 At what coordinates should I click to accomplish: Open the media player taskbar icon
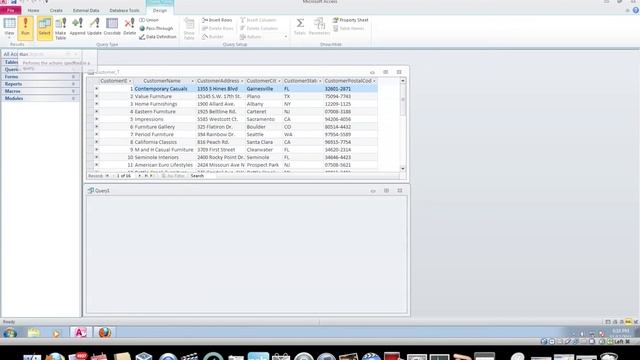point(56,333)
